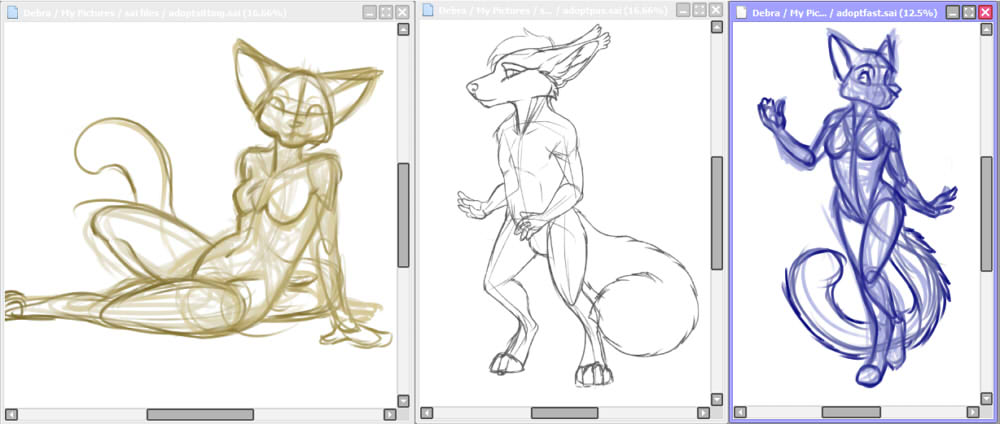Click vertical scrollbar thumb in adoptsitting.sai window

tap(404, 215)
